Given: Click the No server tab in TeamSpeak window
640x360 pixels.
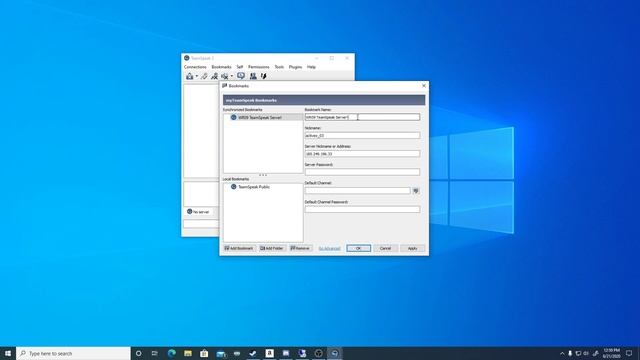Looking at the screenshot, I should [199, 212].
